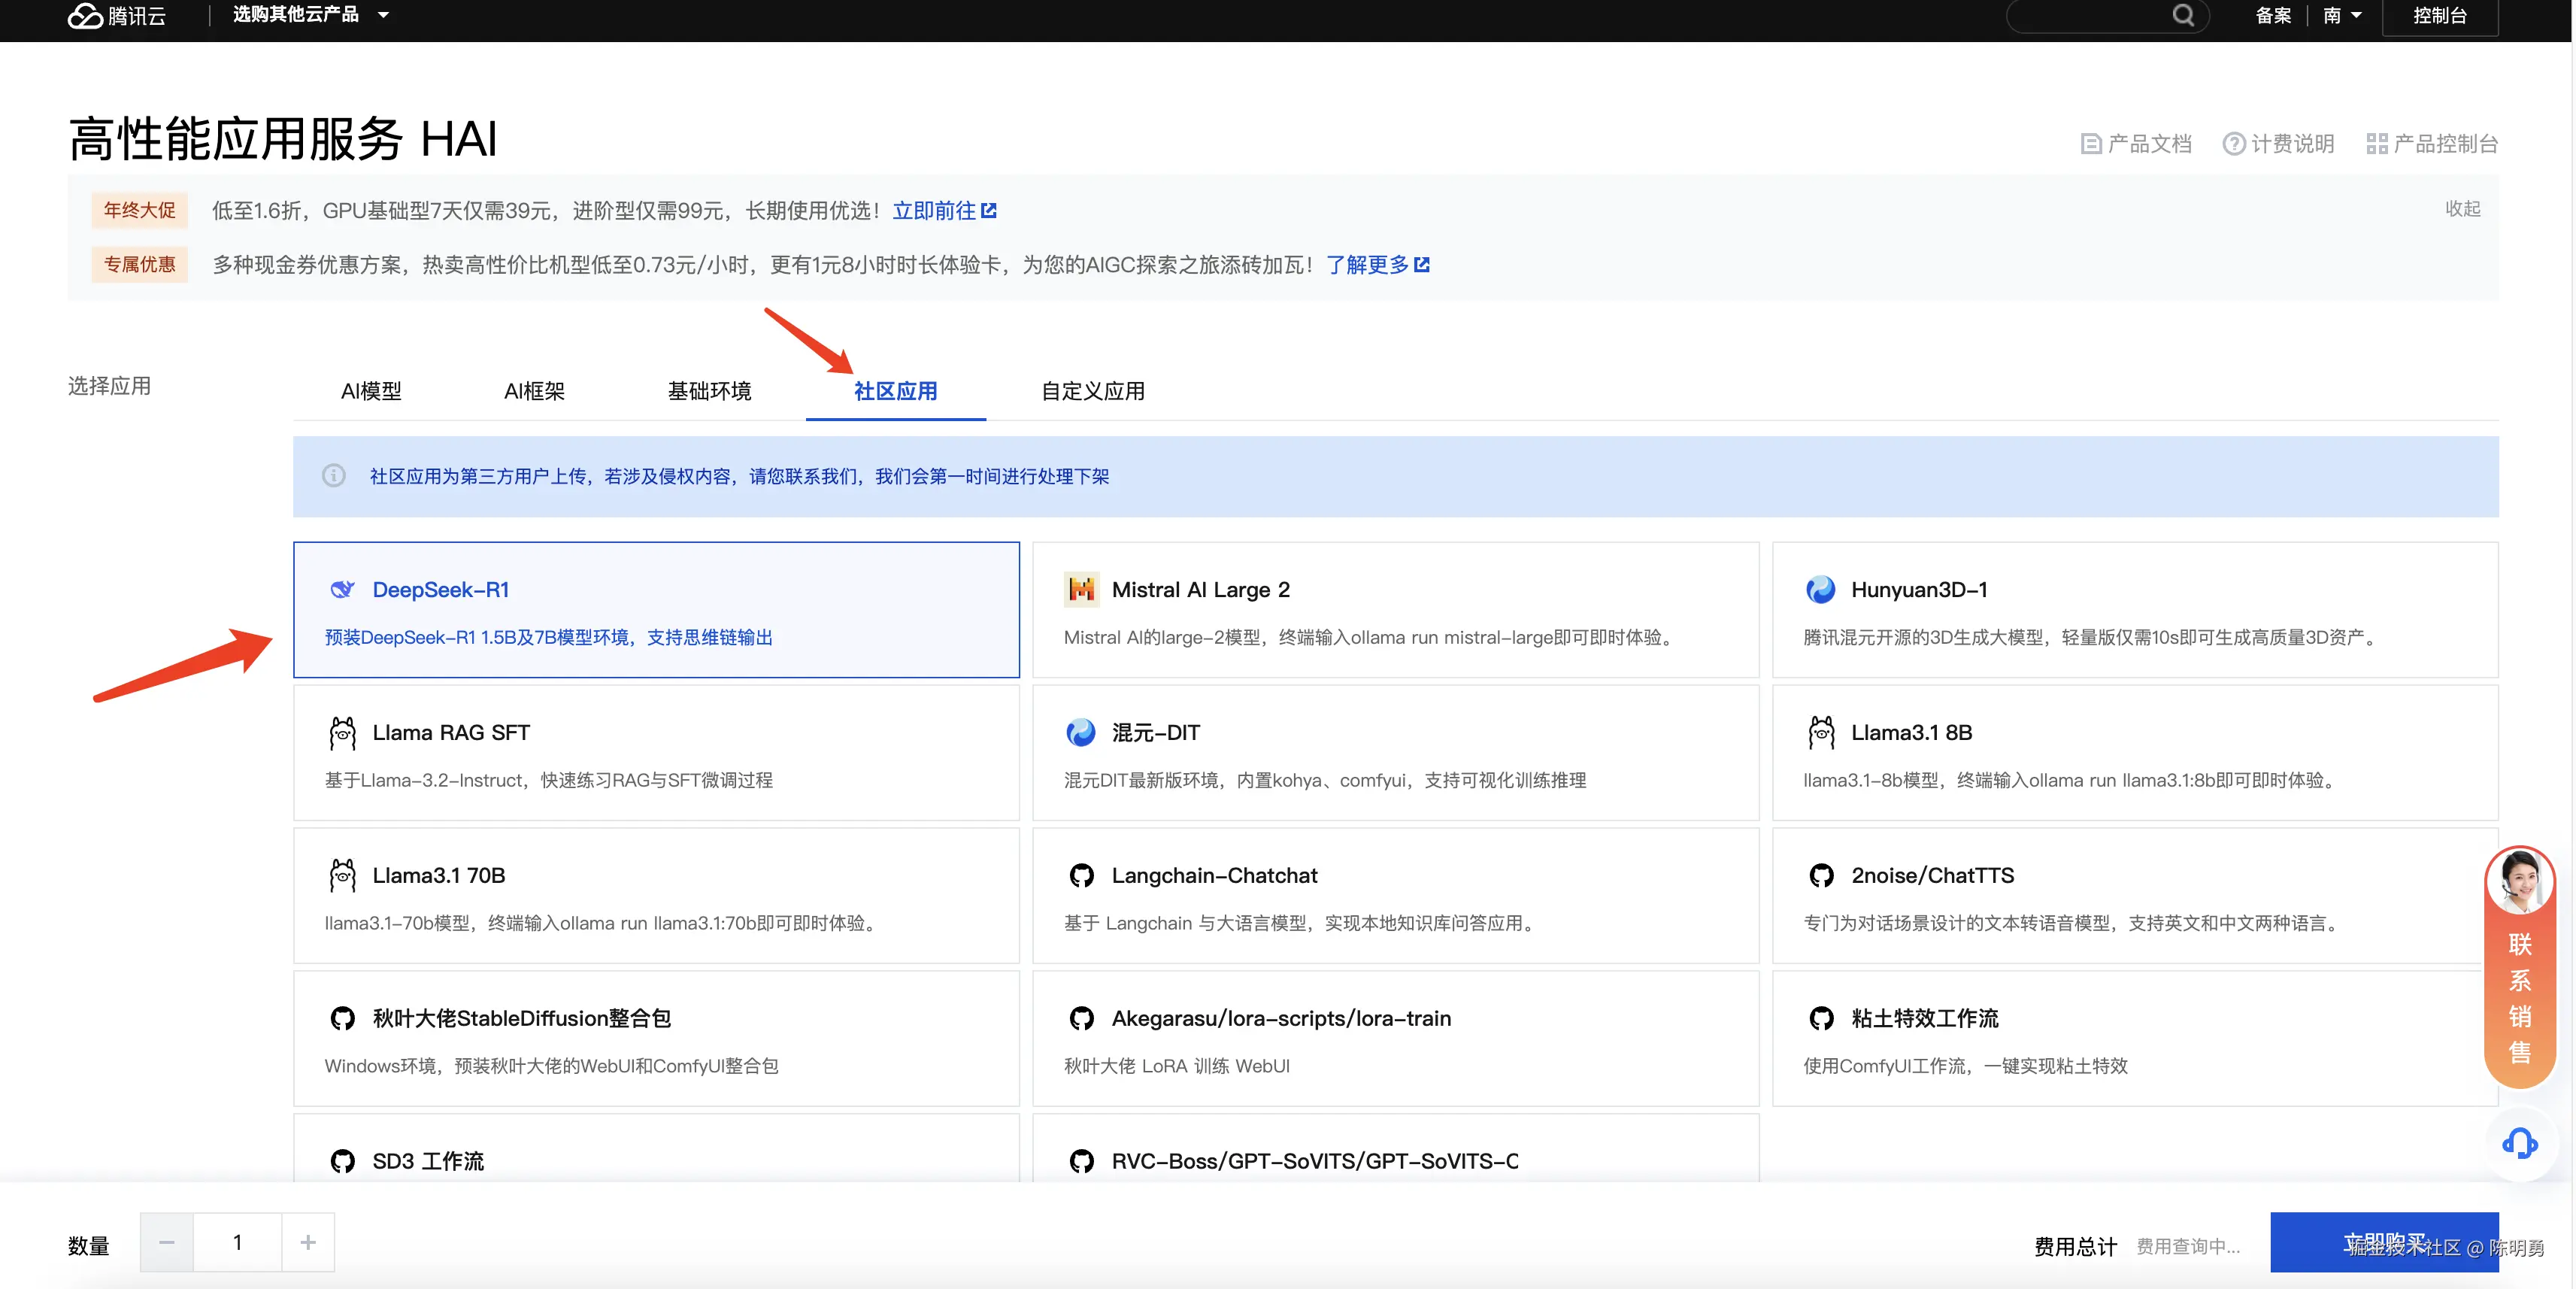2576x1289 pixels.
Task: Open 计费说明 billing help icon link
Action: (x=2233, y=144)
